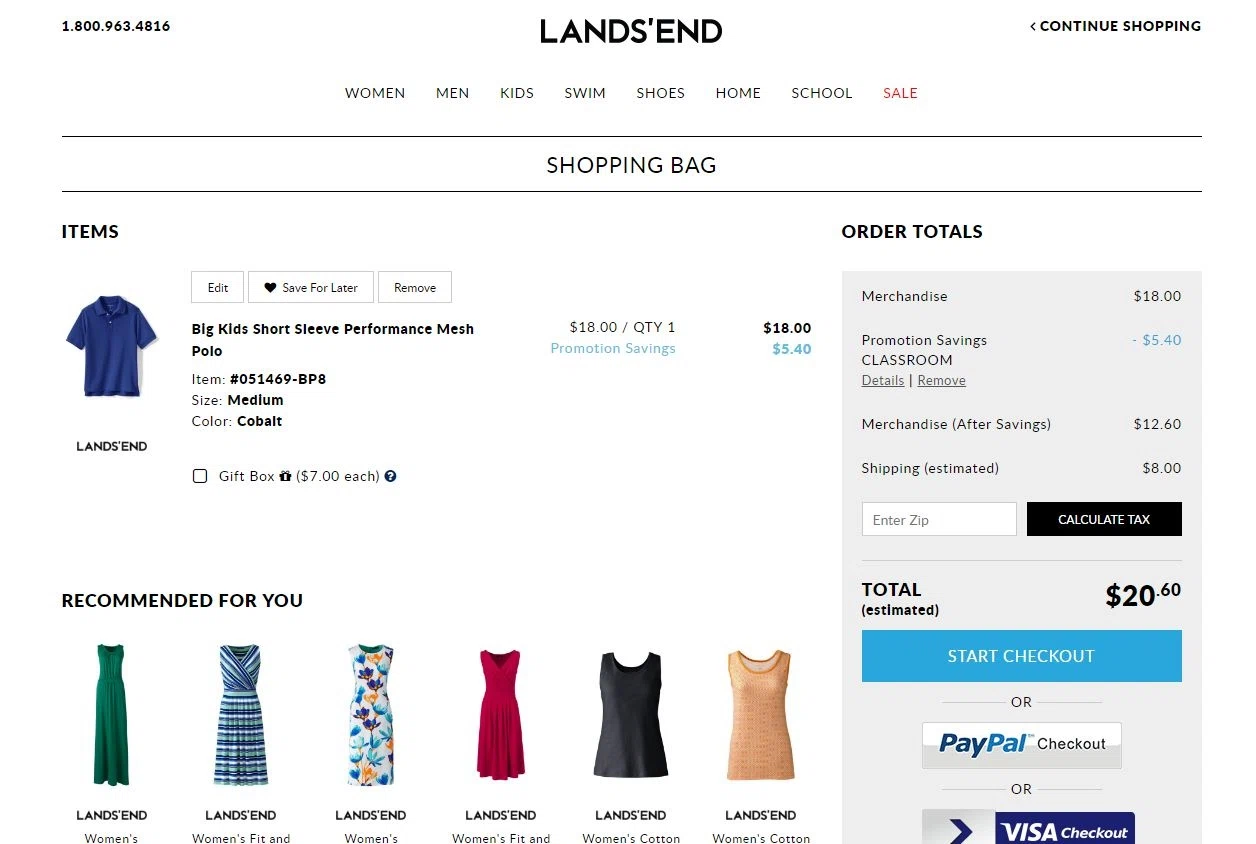Image resolution: width=1256 pixels, height=844 pixels.
Task: View the green maxi dress recommendation
Action: coord(111,715)
